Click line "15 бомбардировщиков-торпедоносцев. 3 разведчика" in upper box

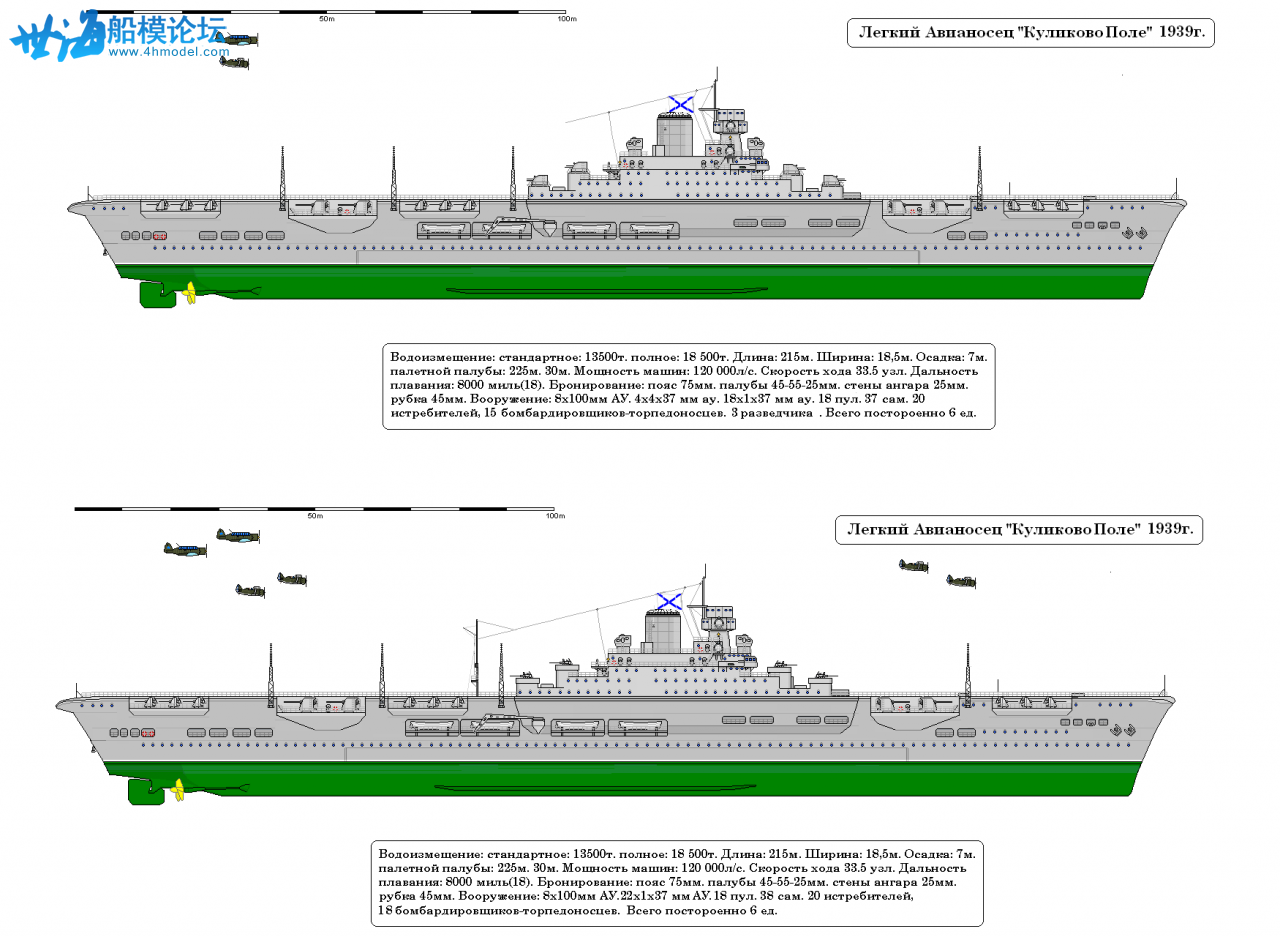pyautogui.click(x=684, y=413)
